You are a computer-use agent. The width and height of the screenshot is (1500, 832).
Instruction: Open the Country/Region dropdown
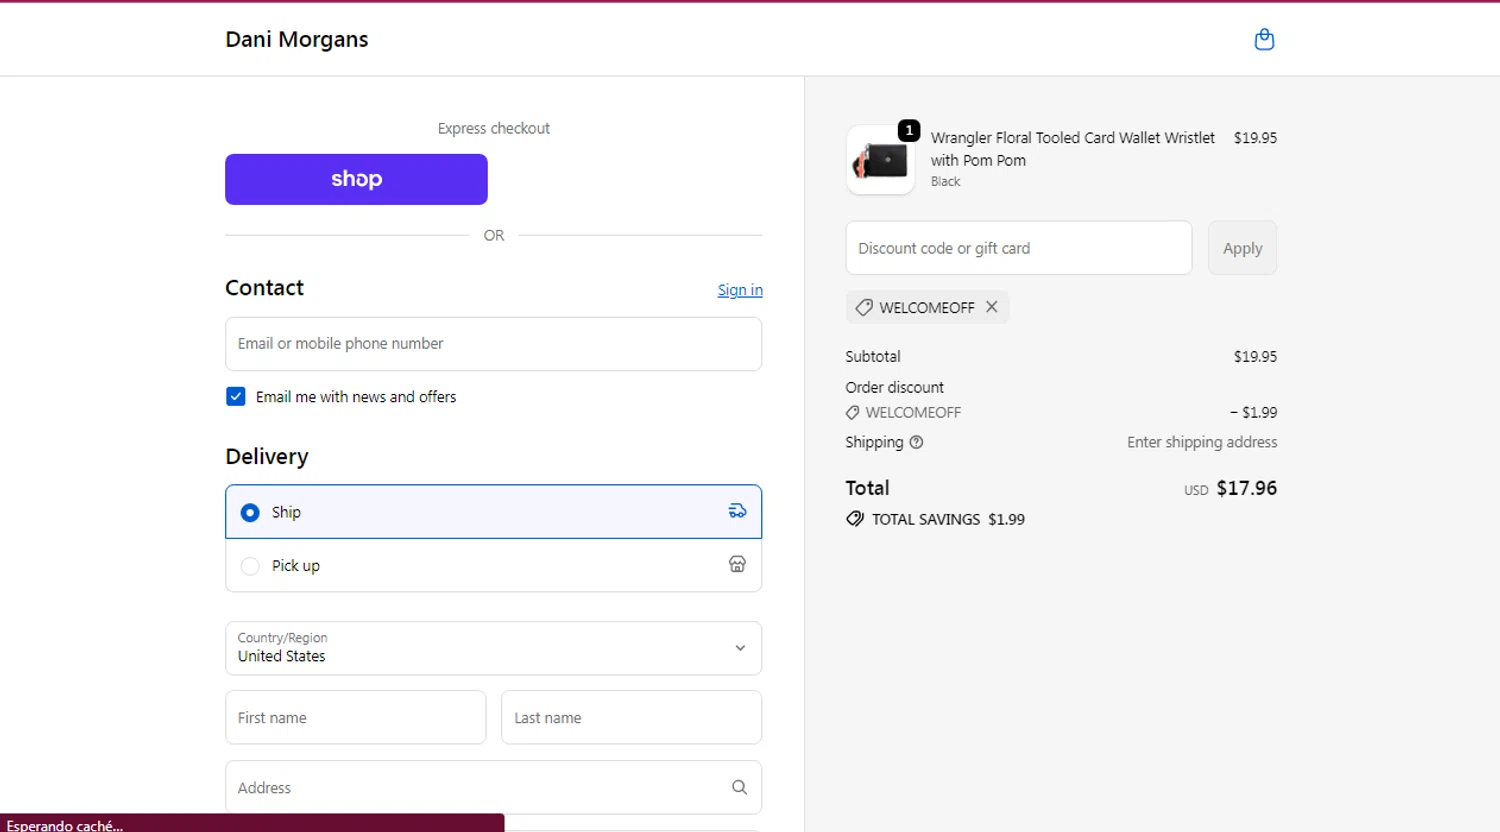pyautogui.click(x=493, y=648)
